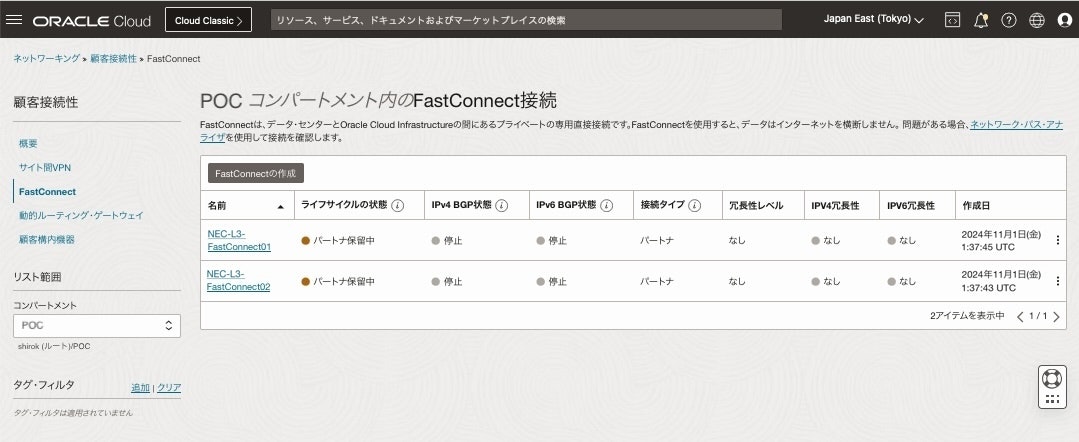The height and width of the screenshot is (442, 1079).
Task: Click the ORACLE Cloud logo
Action: 92,21
